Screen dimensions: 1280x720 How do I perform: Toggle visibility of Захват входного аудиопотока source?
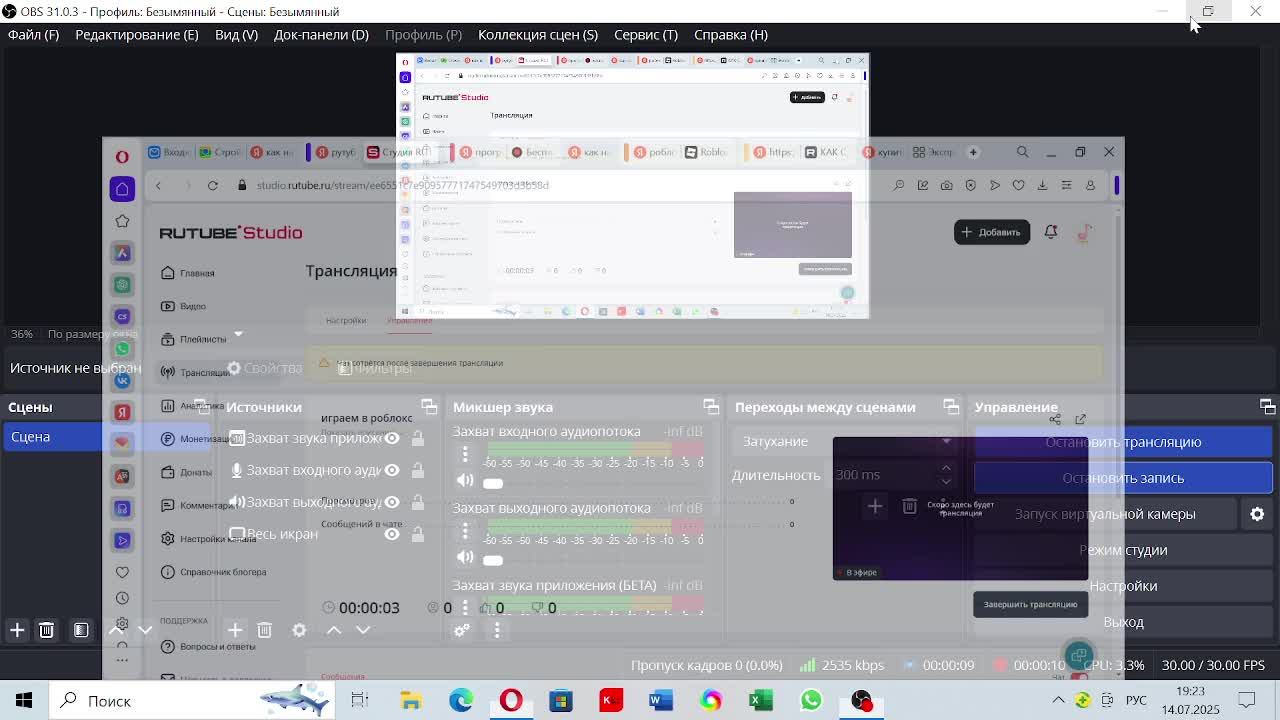[x=392, y=470]
